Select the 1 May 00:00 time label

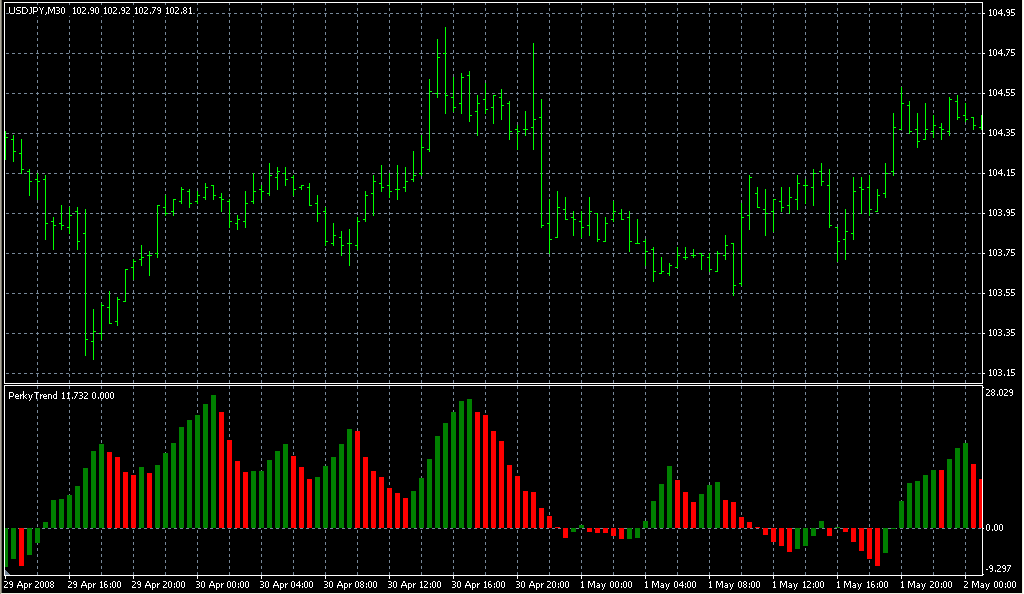click(607, 584)
